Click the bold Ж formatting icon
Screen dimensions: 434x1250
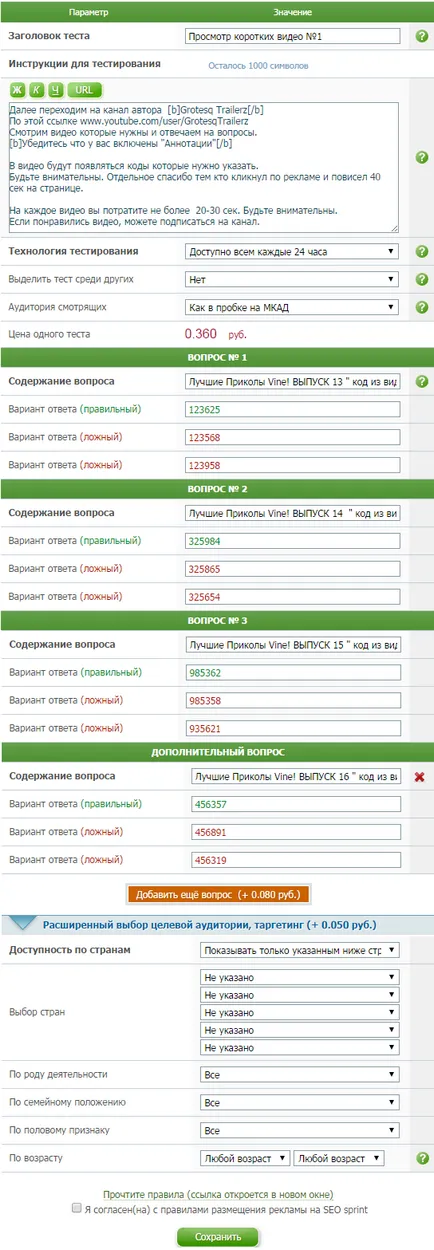19,90
